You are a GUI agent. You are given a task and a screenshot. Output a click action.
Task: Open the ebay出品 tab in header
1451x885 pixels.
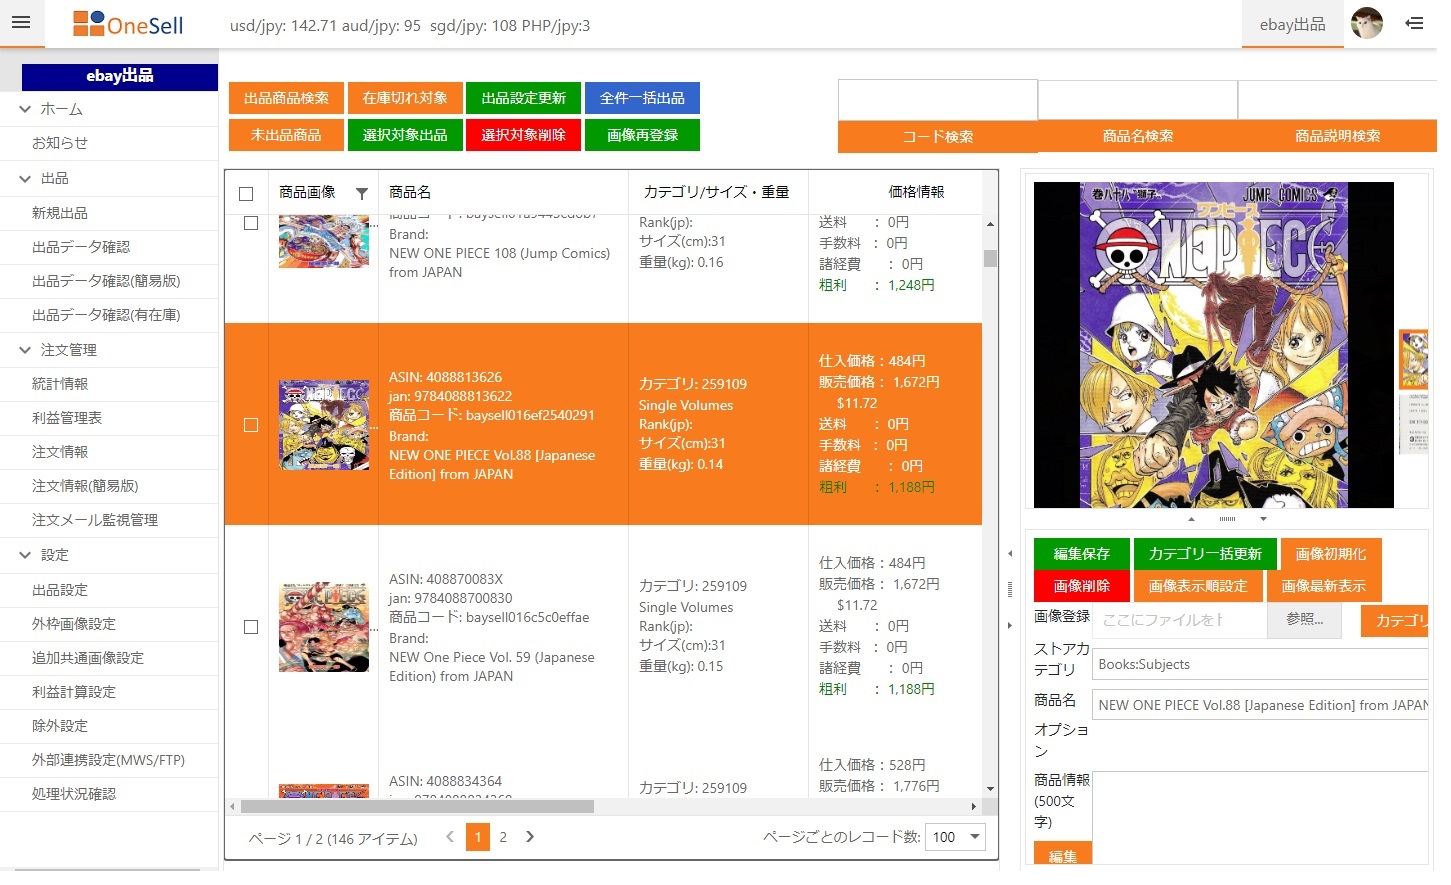pyautogui.click(x=1292, y=25)
